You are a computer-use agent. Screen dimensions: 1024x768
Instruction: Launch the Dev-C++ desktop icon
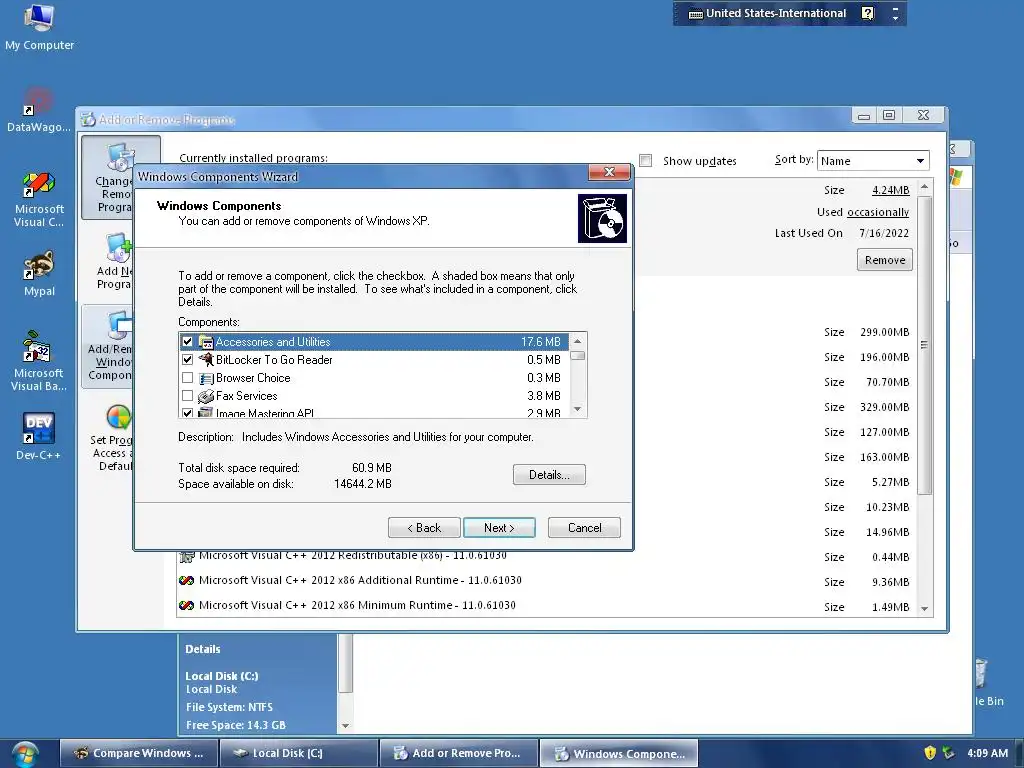point(39,436)
